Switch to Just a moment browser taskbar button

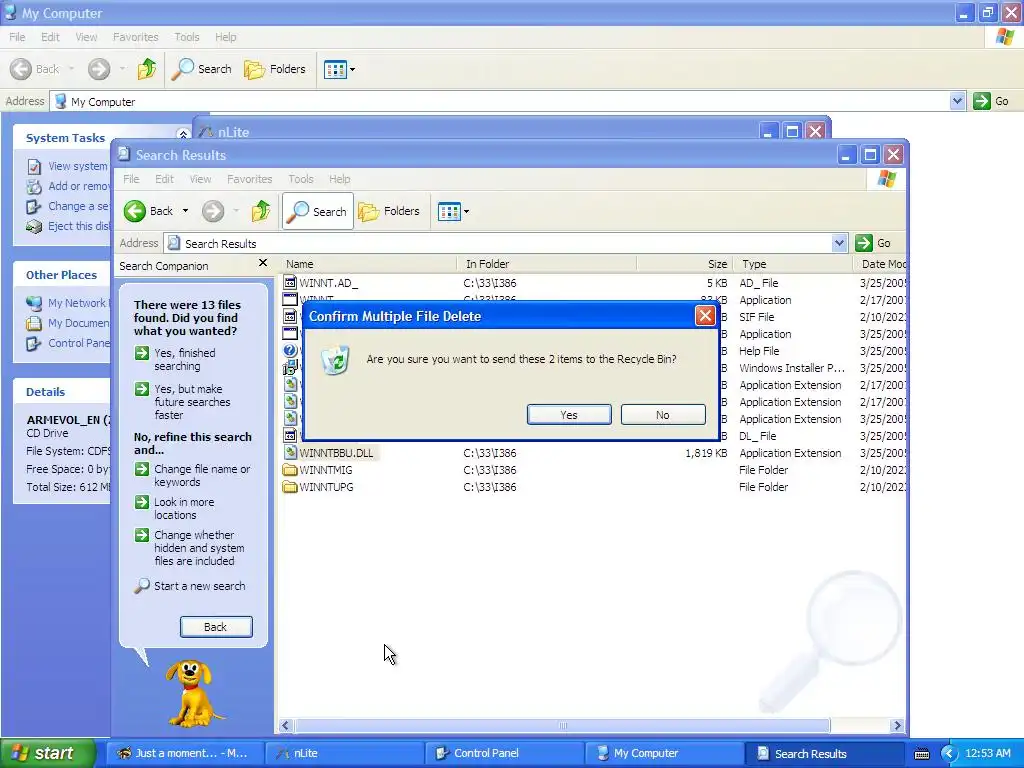(184, 753)
